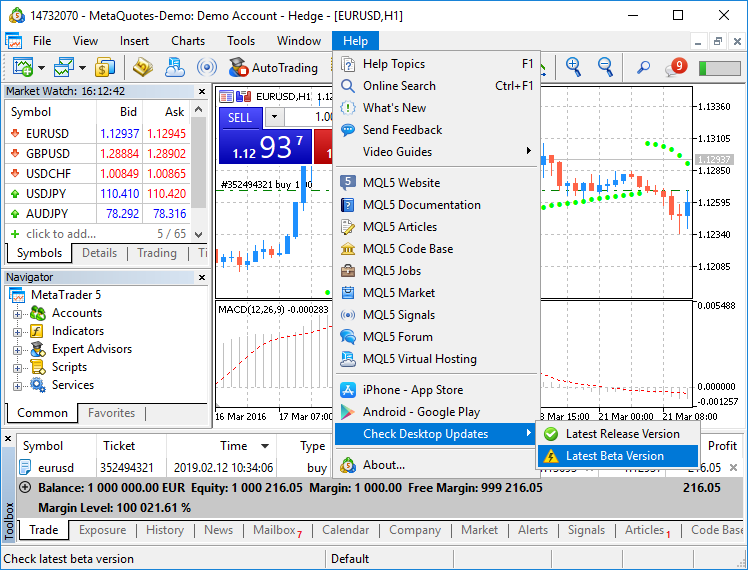Select MetaTrader 5 root in Navigator
Screen dimensions: 748x570
point(66,295)
